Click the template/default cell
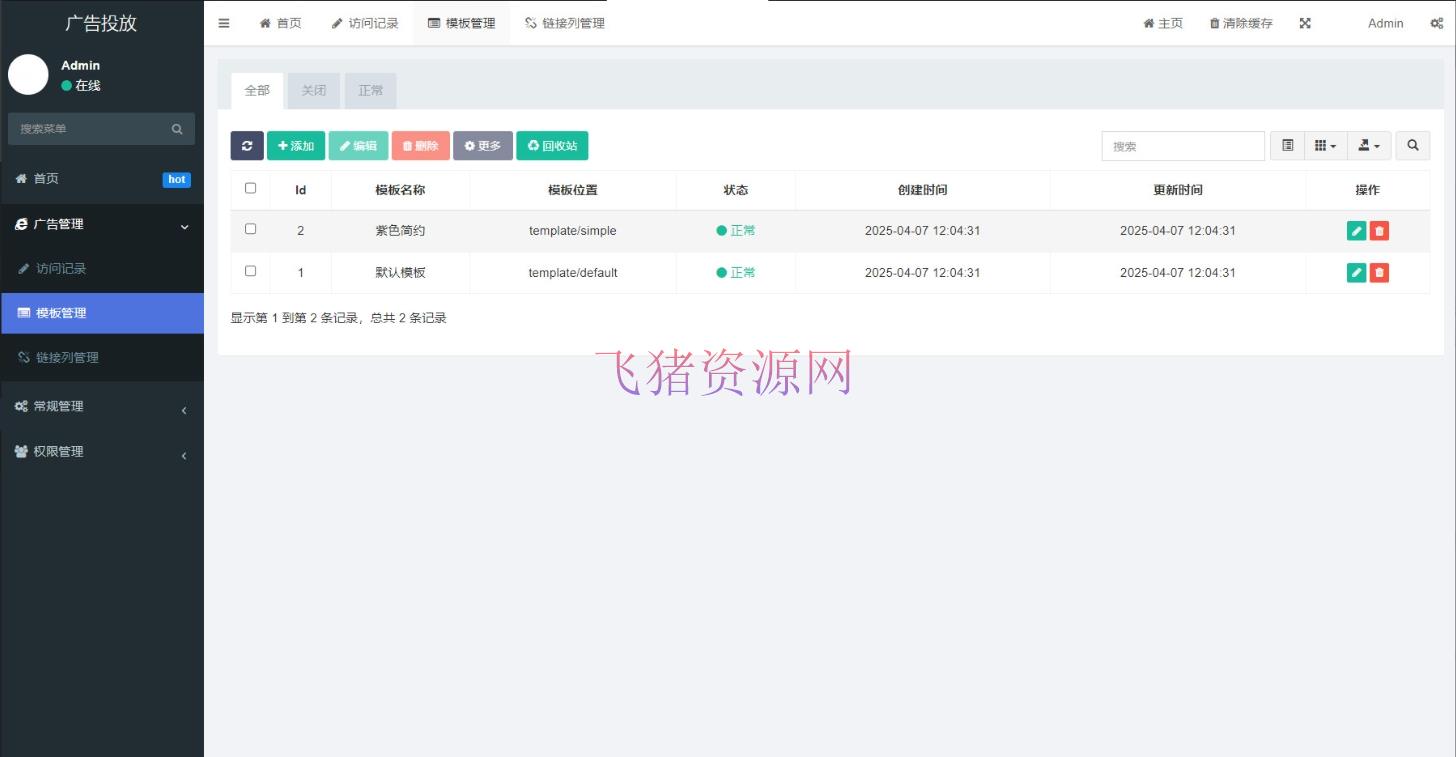The height and width of the screenshot is (757, 1456). pyautogui.click(x=573, y=272)
